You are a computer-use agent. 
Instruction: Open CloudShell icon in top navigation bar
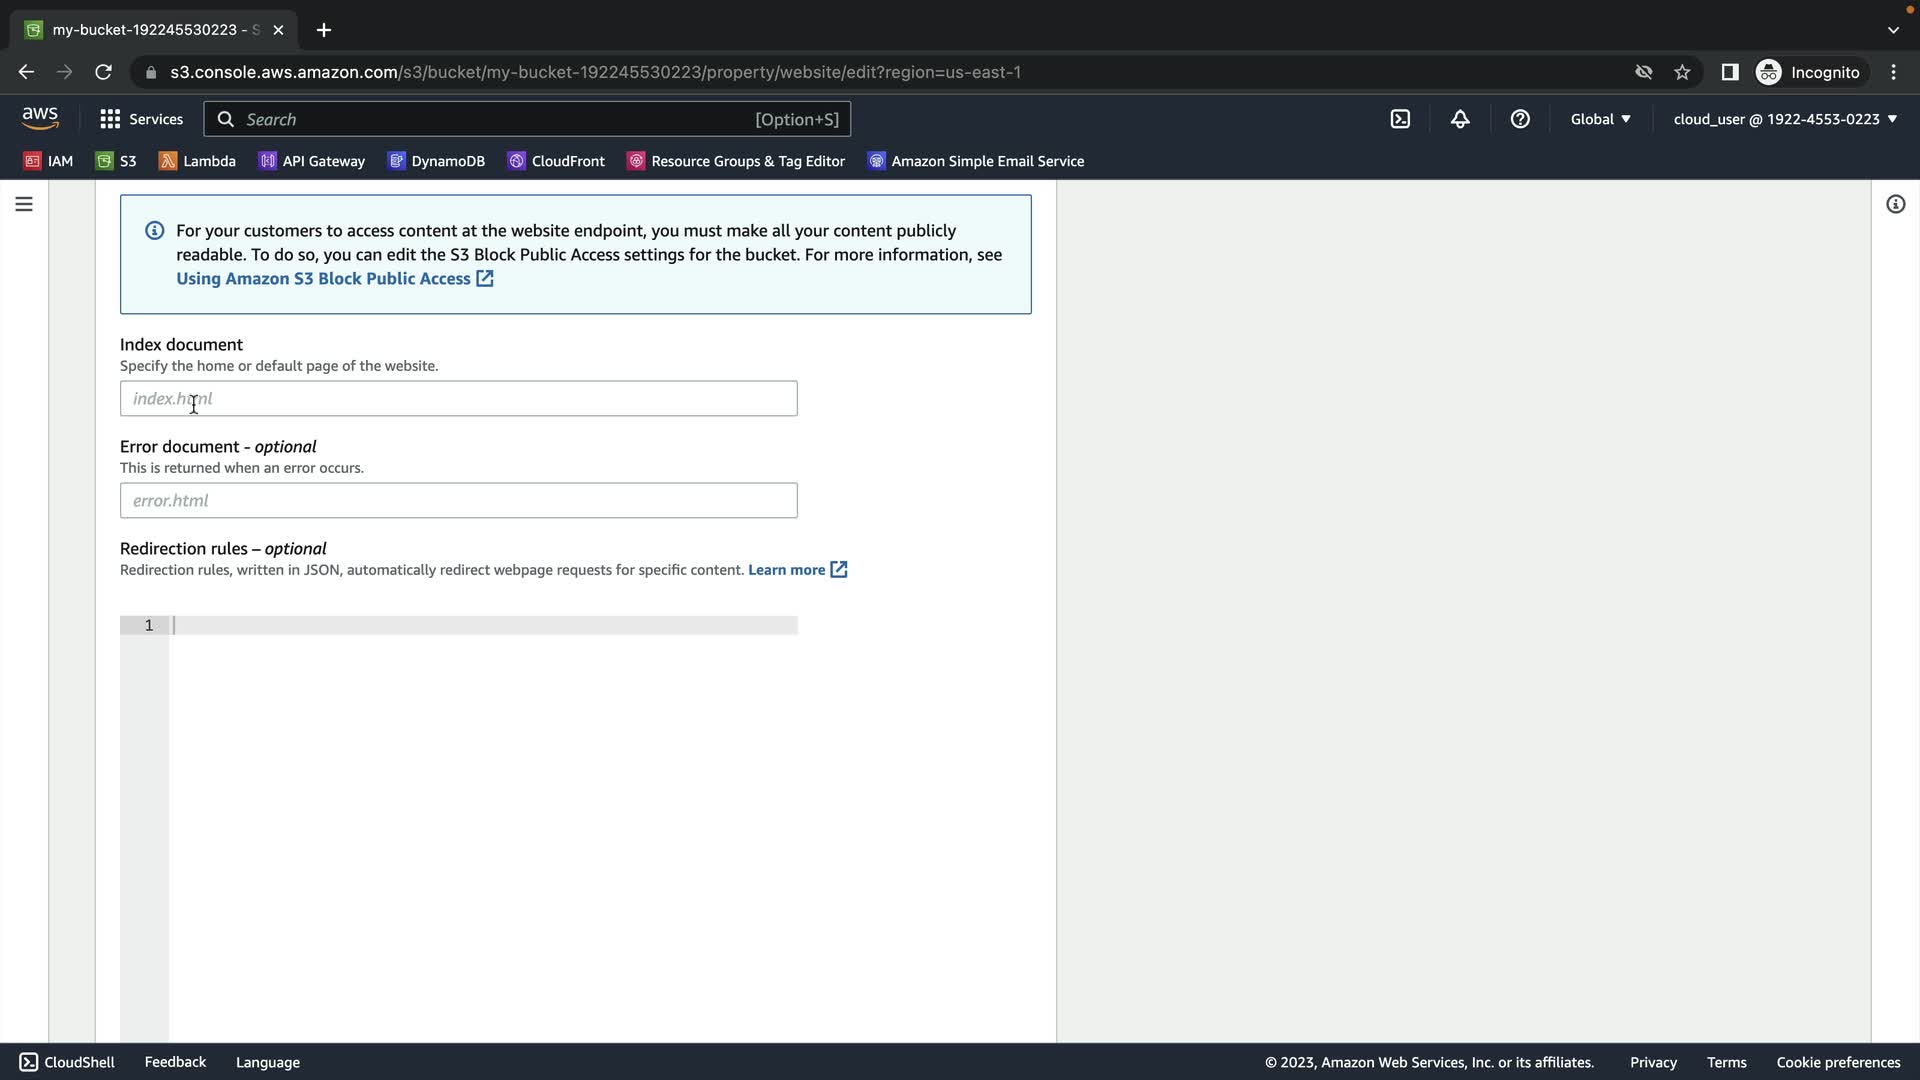[x=1400, y=119]
